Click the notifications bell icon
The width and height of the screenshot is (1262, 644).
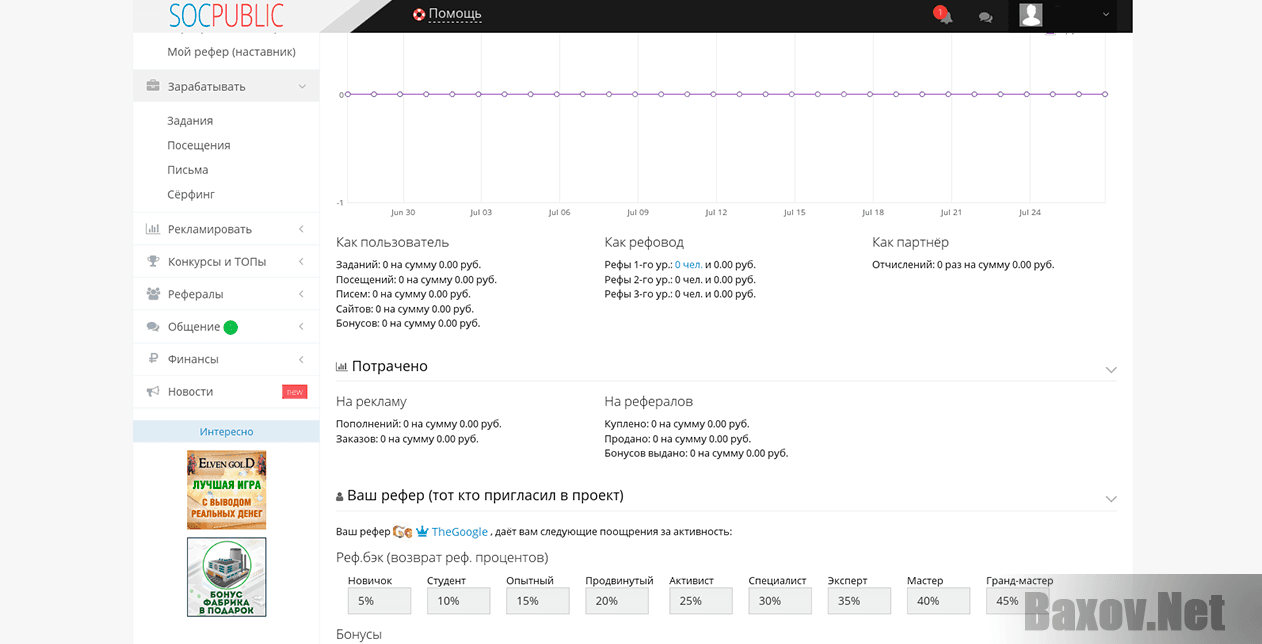tap(944, 16)
